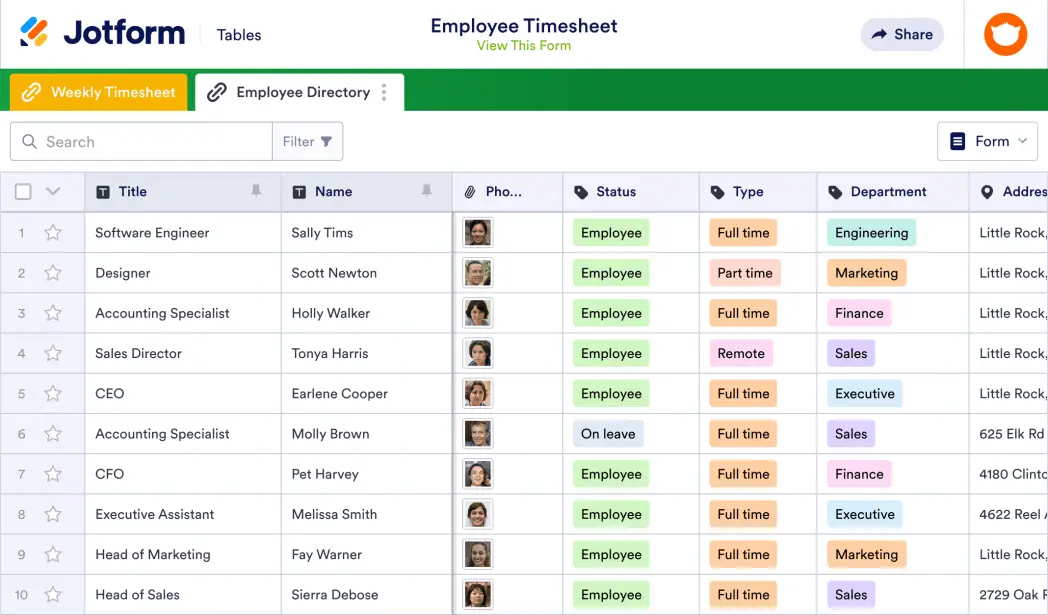
Task: Click Scott Newton's photo thumbnail
Action: [477, 272]
